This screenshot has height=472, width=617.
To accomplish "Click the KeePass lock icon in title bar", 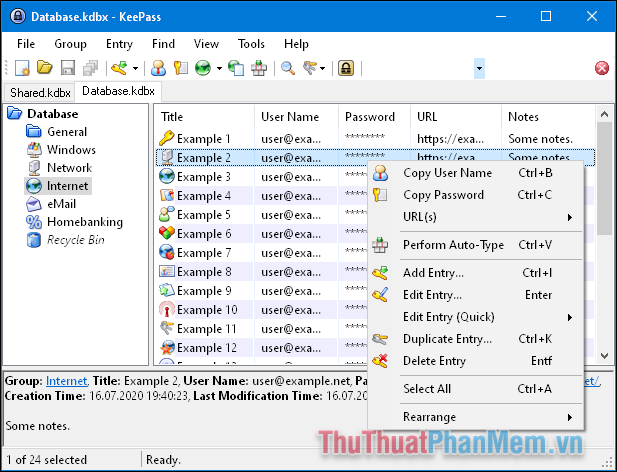I will tap(18, 17).
